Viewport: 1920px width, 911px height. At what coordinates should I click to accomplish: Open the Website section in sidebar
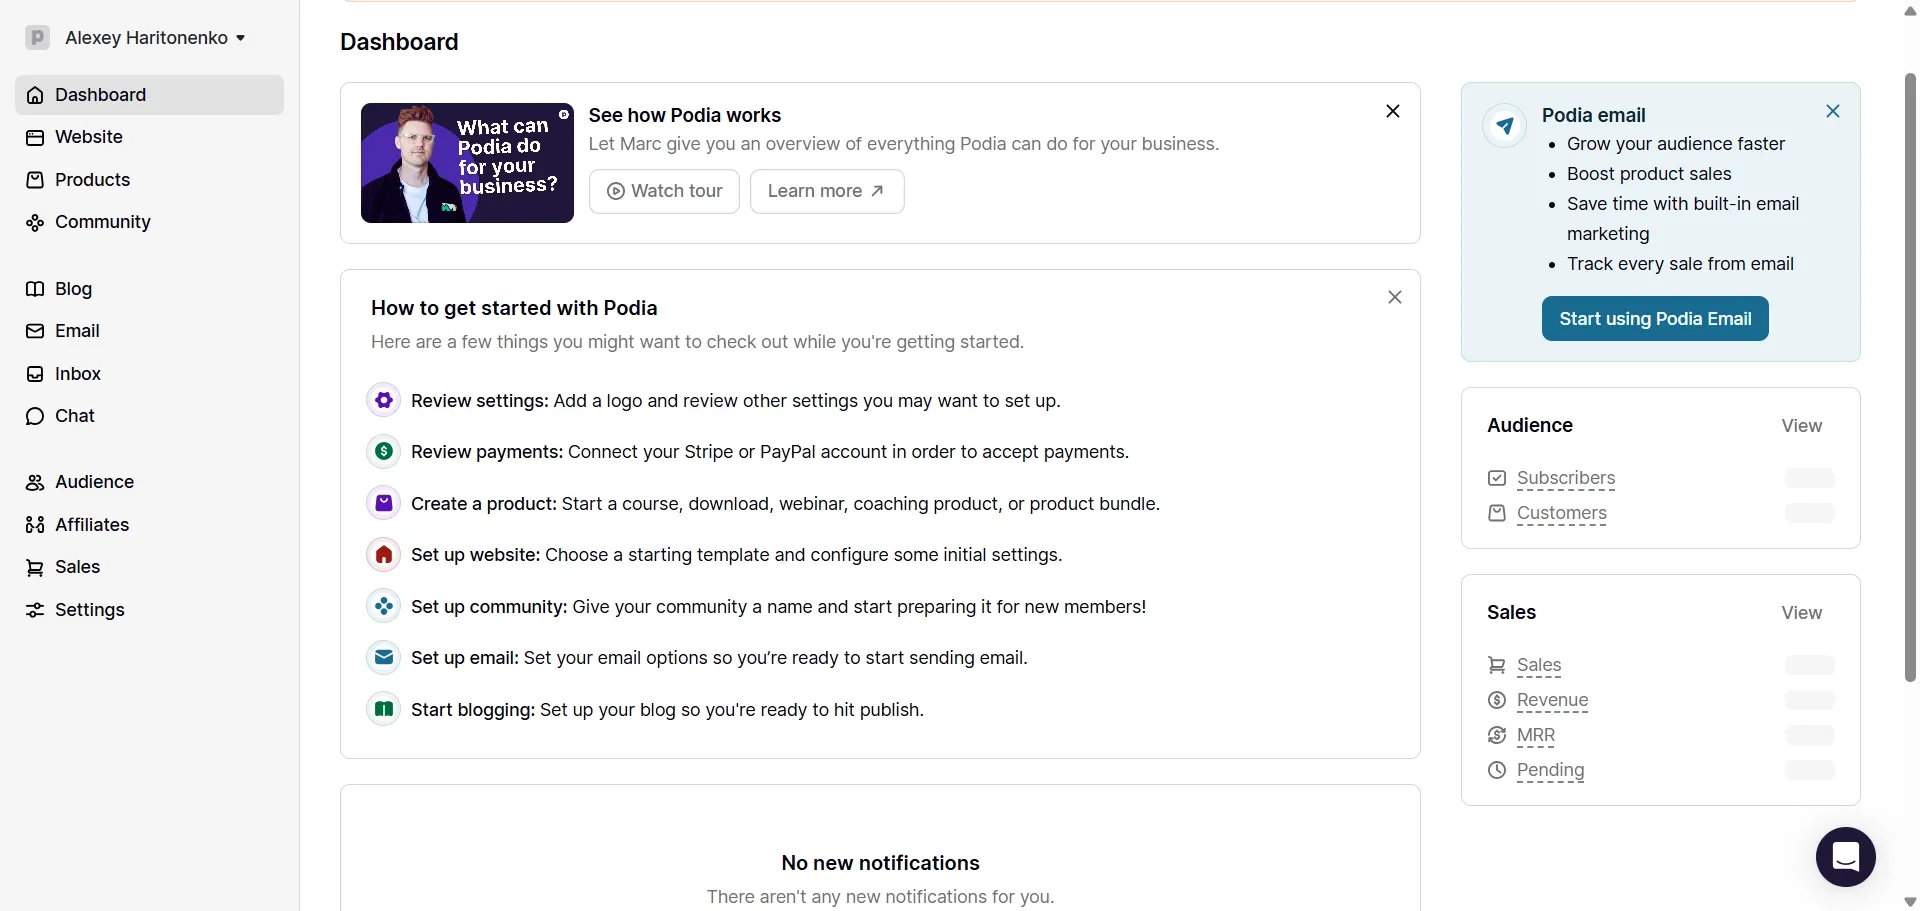click(x=150, y=137)
